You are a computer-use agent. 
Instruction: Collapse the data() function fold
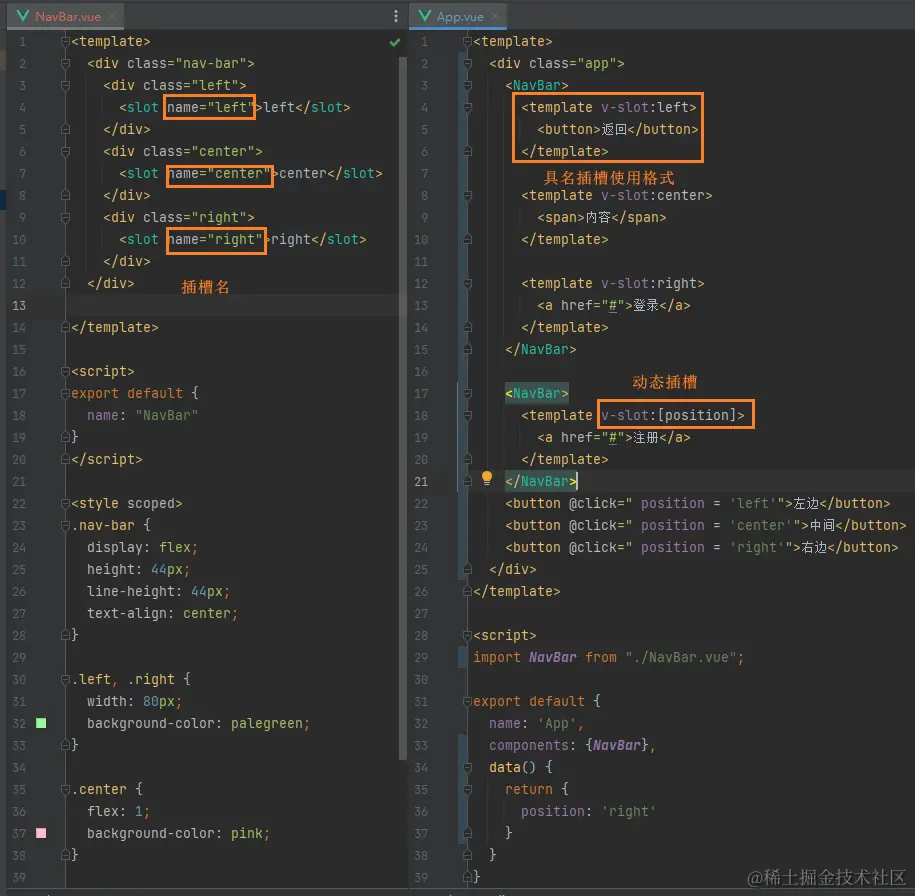(x=467, y=768)
